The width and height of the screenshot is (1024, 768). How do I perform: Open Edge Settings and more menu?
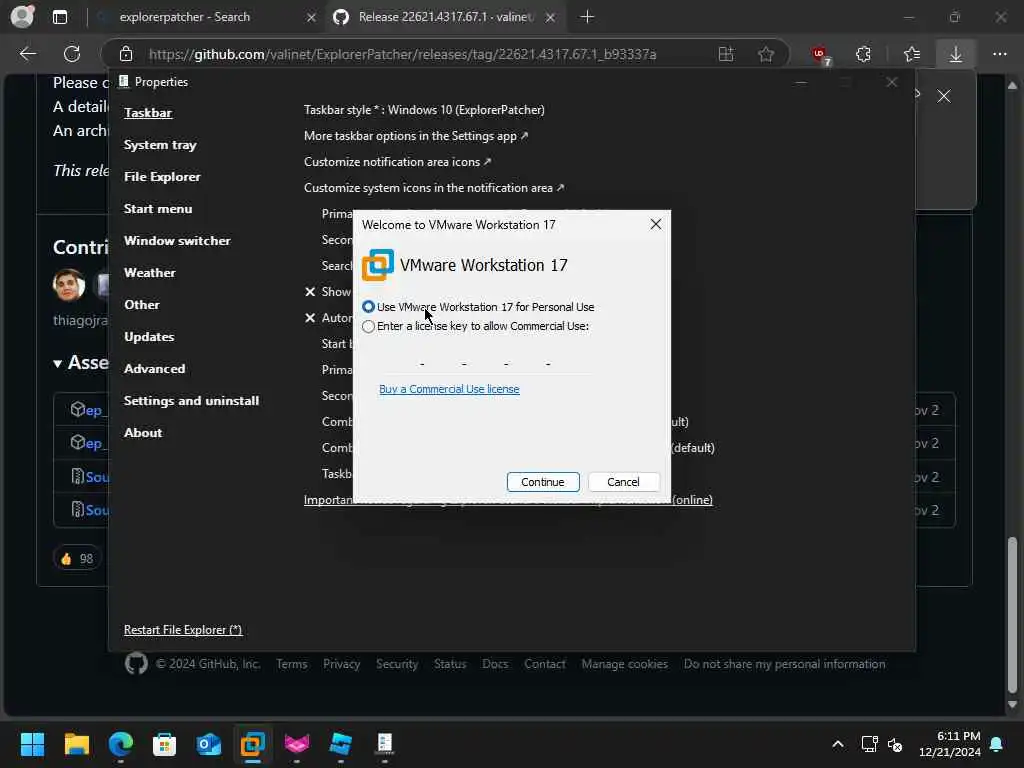pyautogui.click(x=1000, y=54)
